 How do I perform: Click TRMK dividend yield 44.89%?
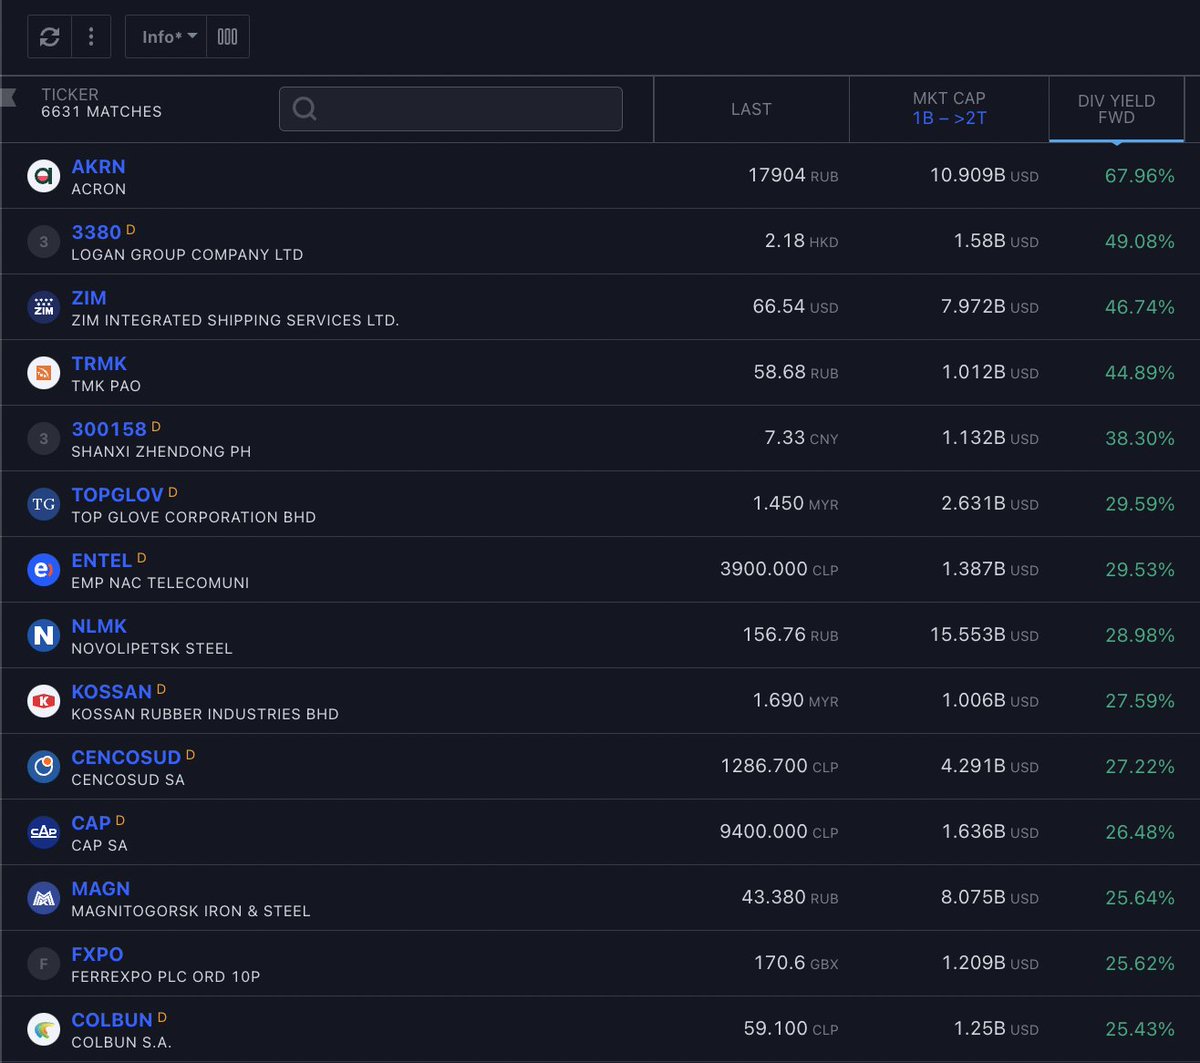1140,373
